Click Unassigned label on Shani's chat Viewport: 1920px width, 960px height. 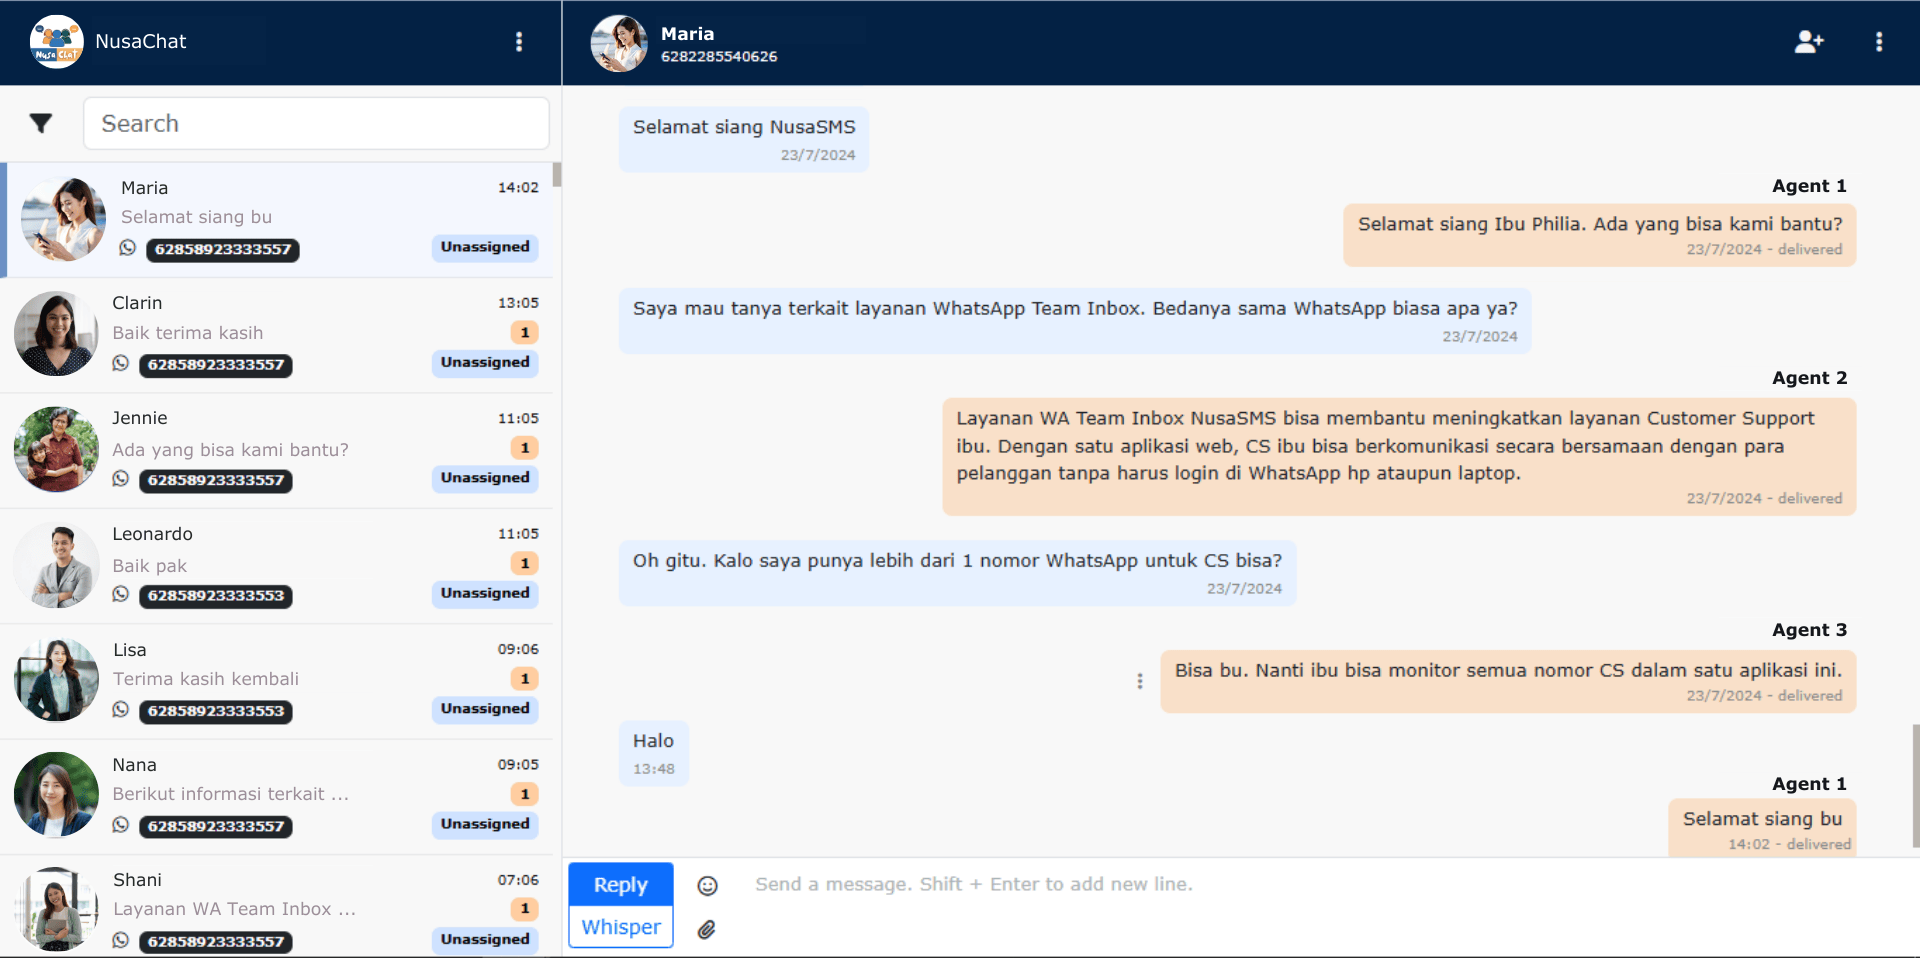tap(485, 939)
